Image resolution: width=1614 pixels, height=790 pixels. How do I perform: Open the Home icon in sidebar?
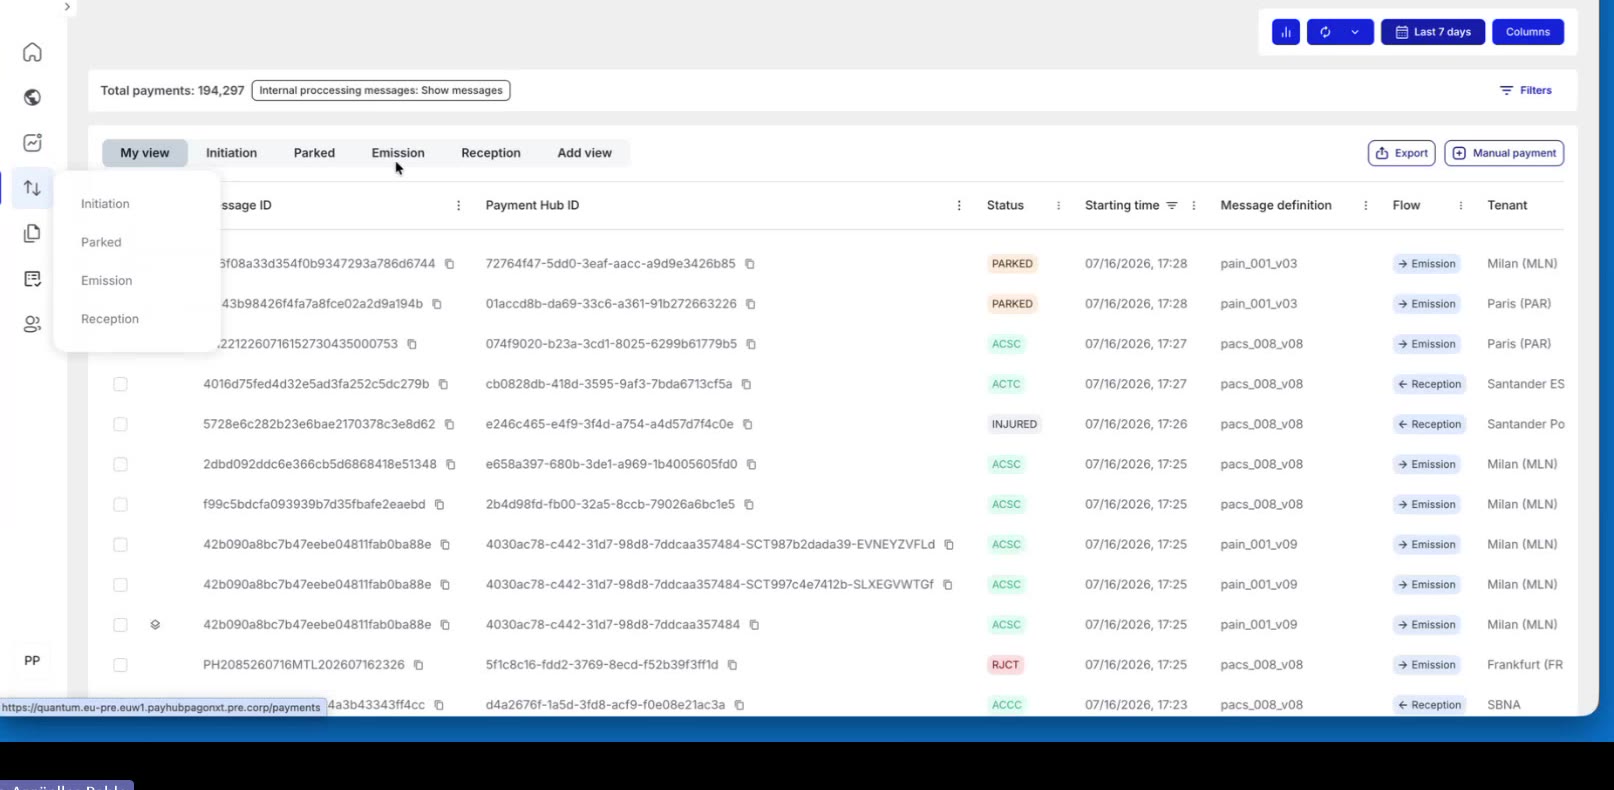coord(32,52)
